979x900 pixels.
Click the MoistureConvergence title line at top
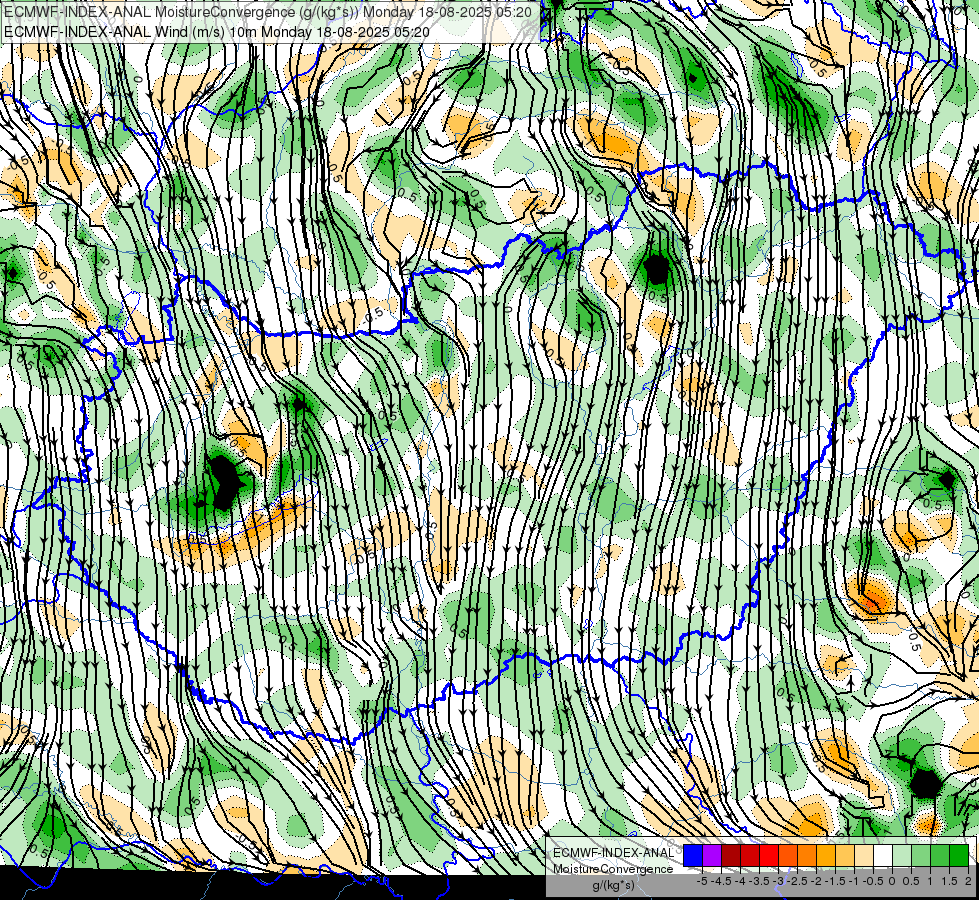point(268,12)
